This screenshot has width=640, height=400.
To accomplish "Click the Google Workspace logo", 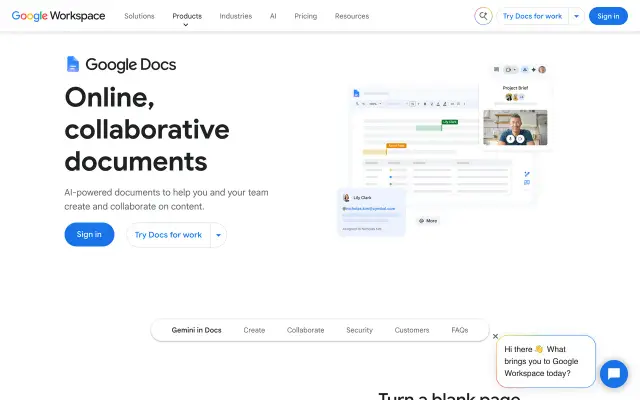I will [x=58, y=16].
